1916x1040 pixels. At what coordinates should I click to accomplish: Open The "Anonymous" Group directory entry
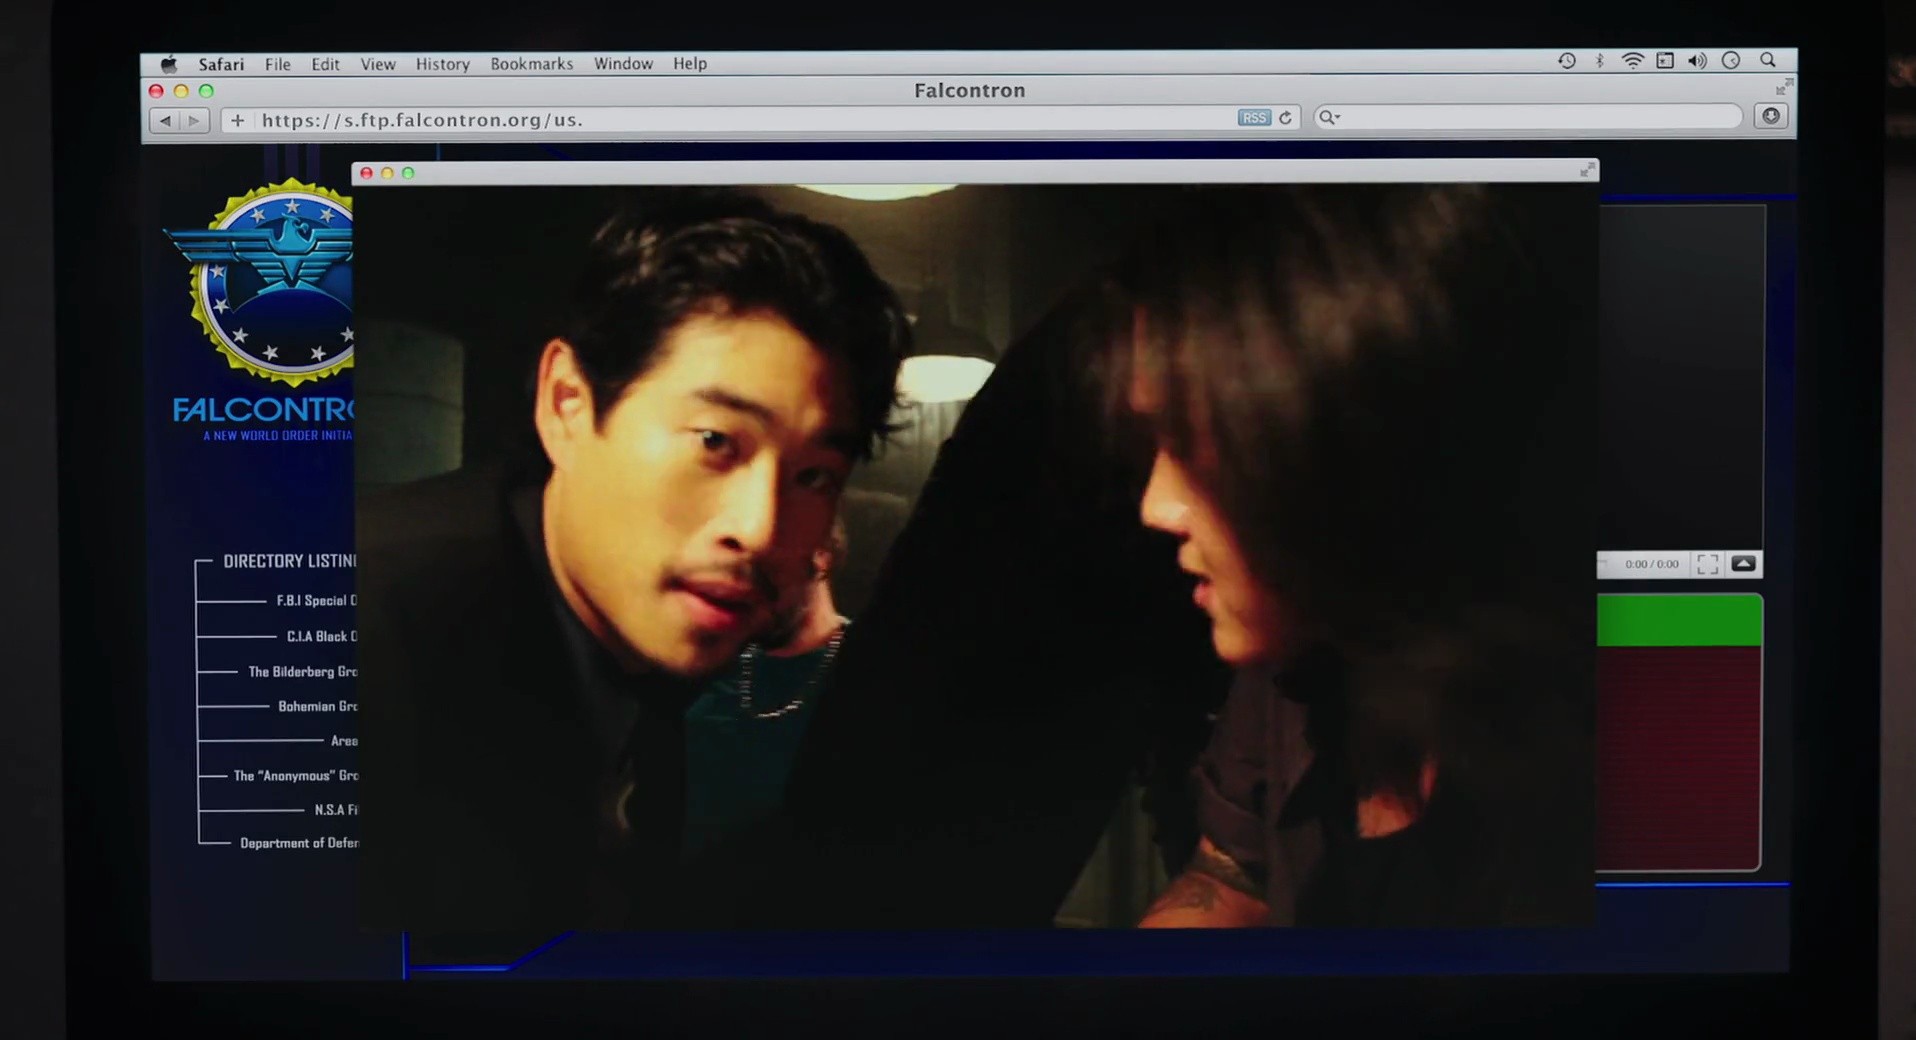295,776
